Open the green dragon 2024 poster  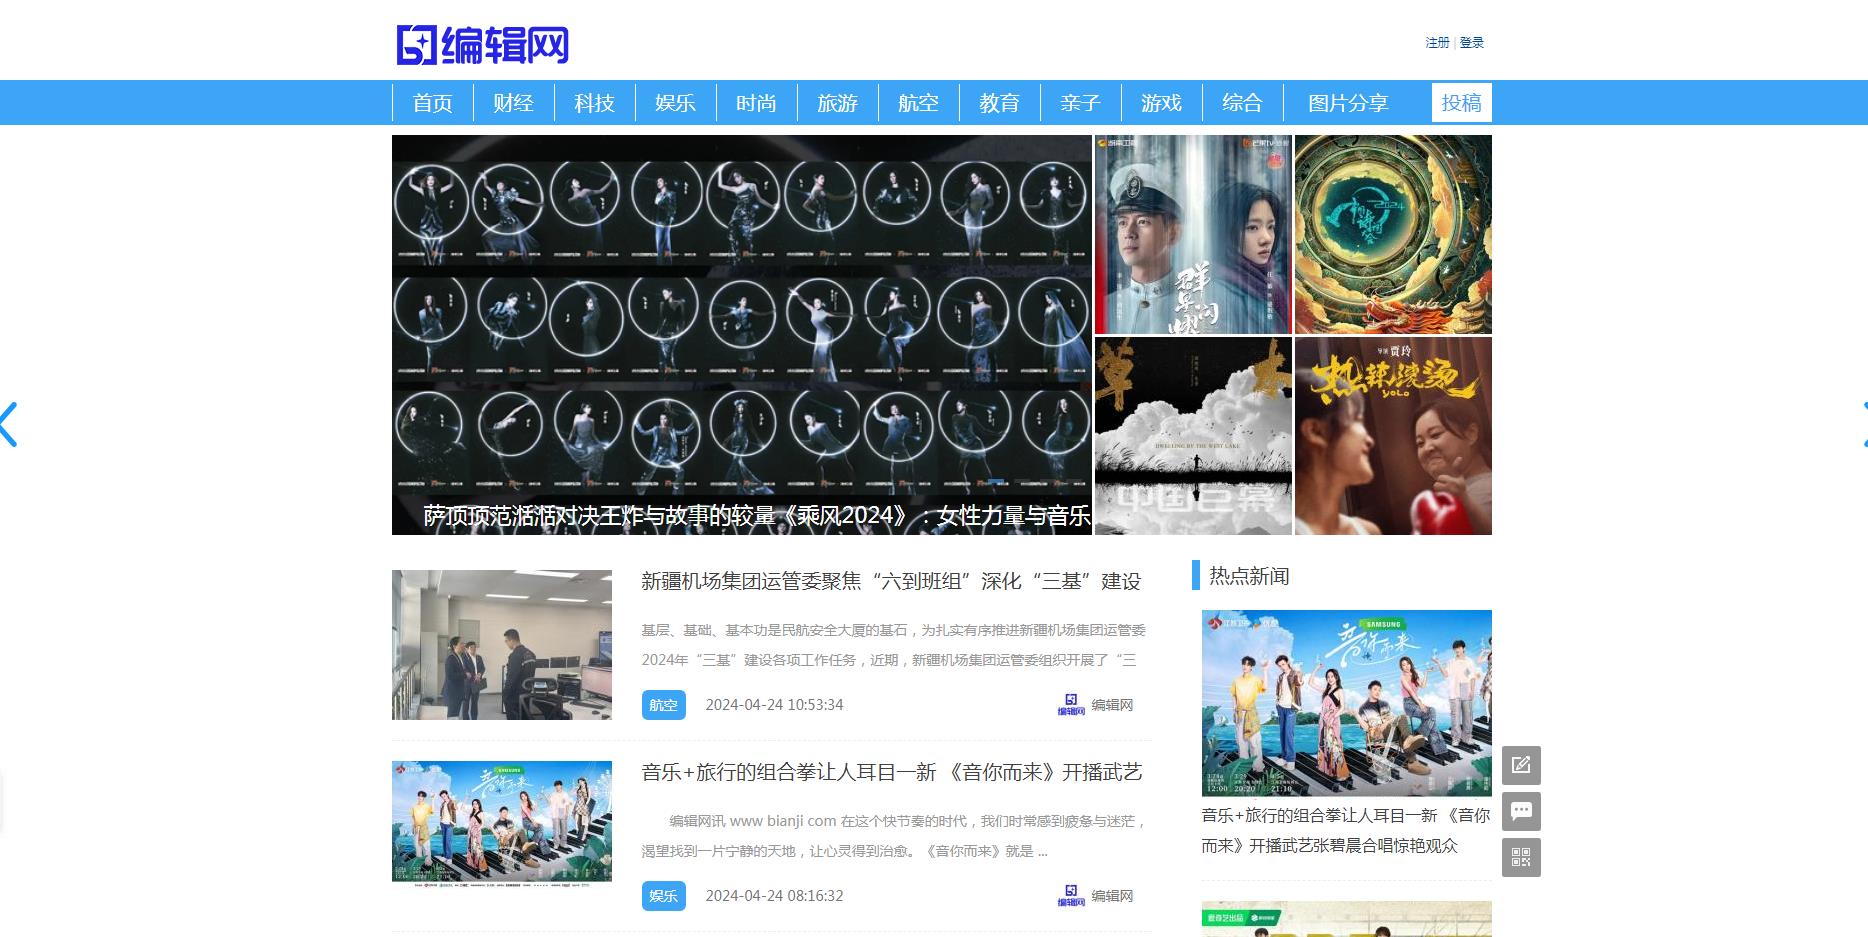(x=1393, y=234)
